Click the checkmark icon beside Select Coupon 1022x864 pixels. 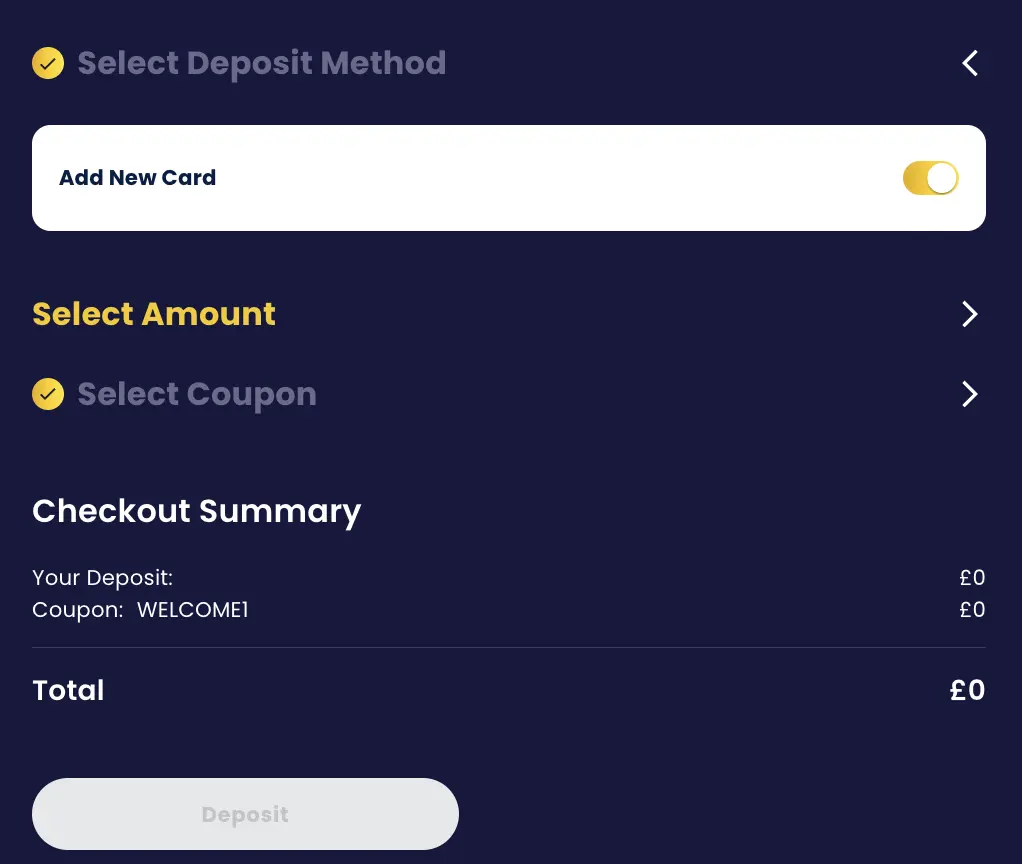[48, 394]
